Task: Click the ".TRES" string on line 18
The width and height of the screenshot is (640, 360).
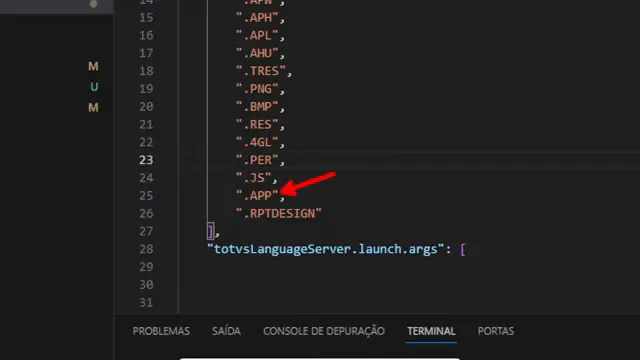Action: point(261,71)
